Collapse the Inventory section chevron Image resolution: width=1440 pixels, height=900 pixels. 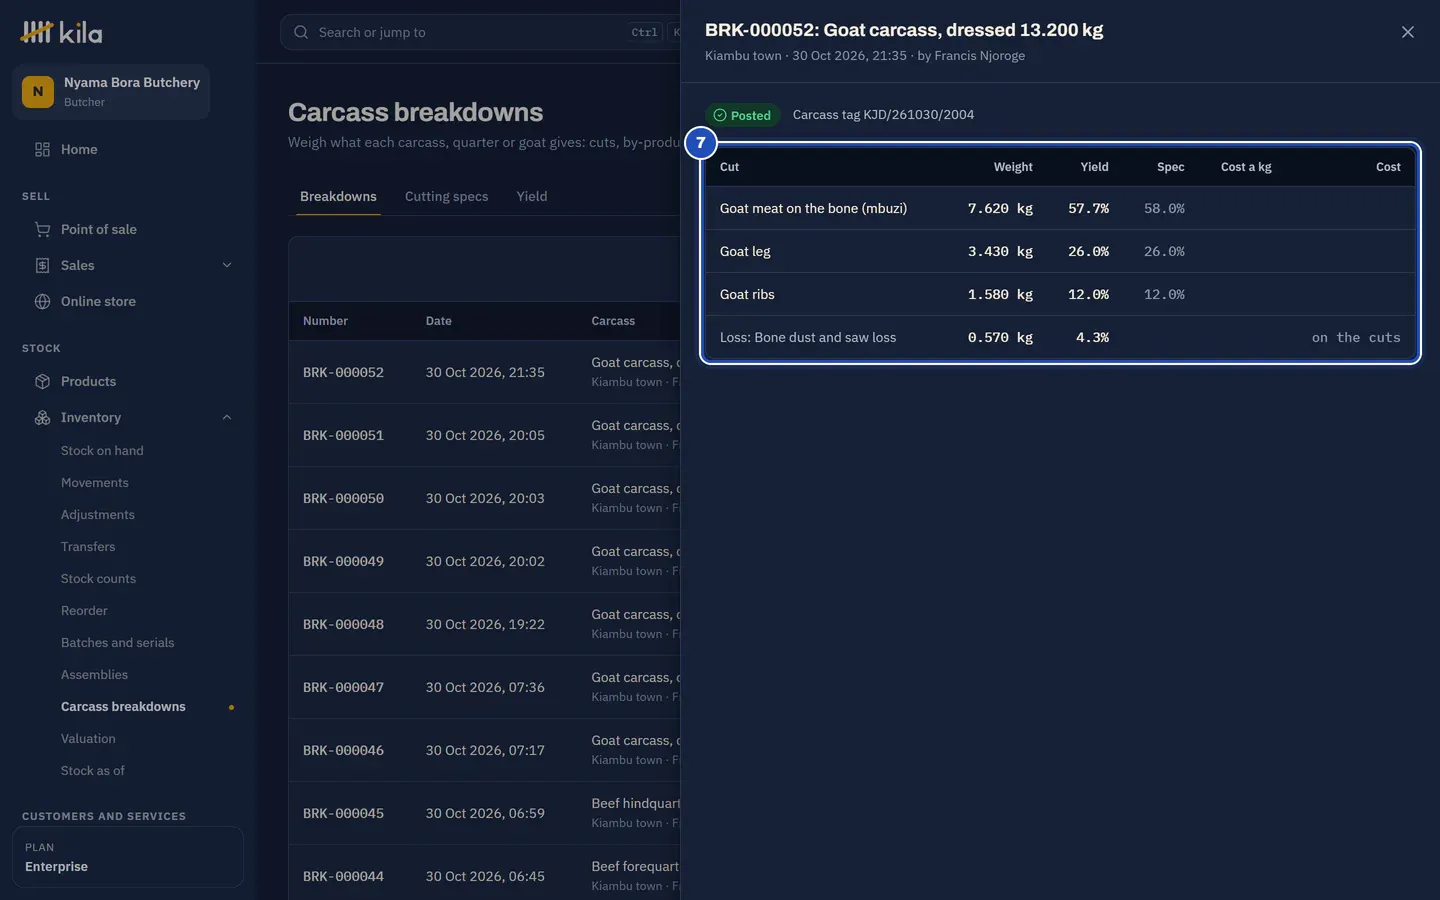pyautogui.click(x=227, y=417)
